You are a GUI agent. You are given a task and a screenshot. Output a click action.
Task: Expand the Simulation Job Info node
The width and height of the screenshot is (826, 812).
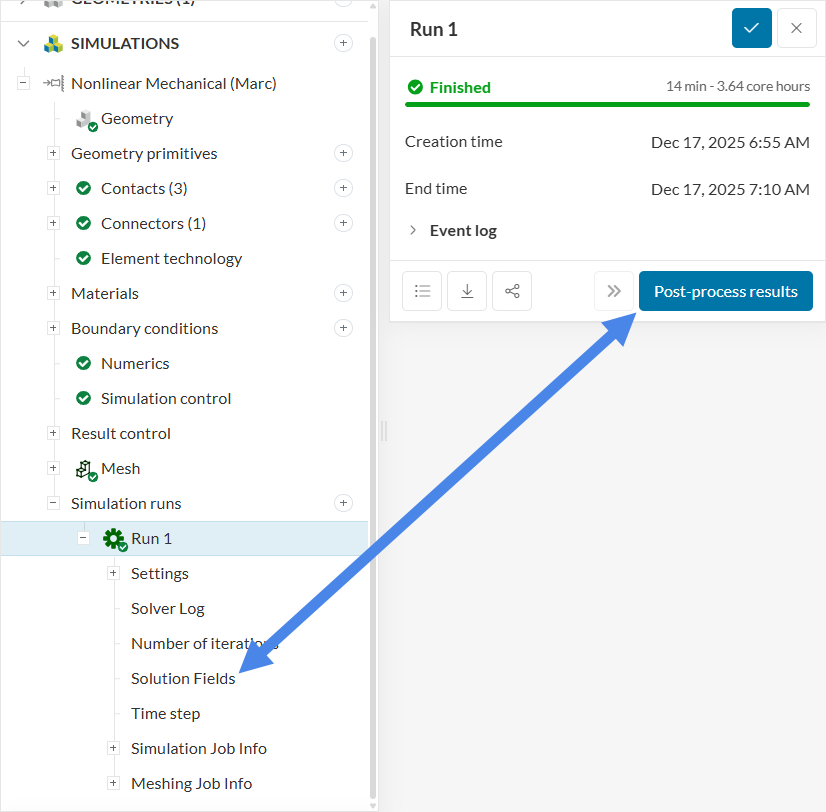pyautogui.click(x=113, y=748)
